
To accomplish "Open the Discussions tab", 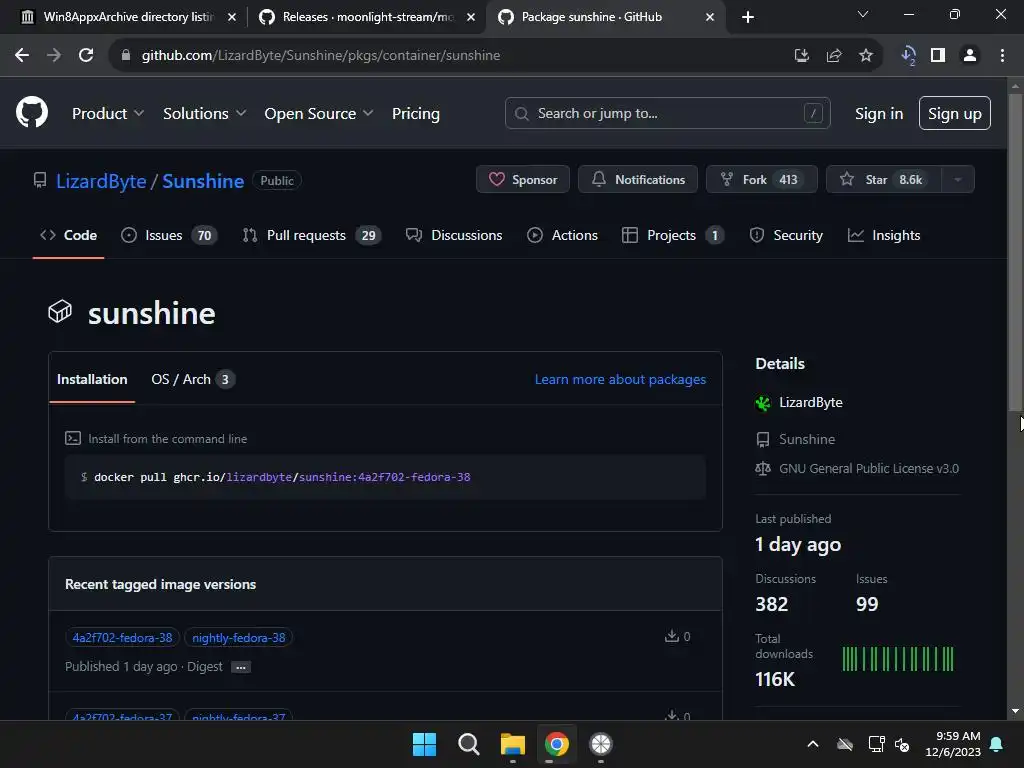I will 454,235.
